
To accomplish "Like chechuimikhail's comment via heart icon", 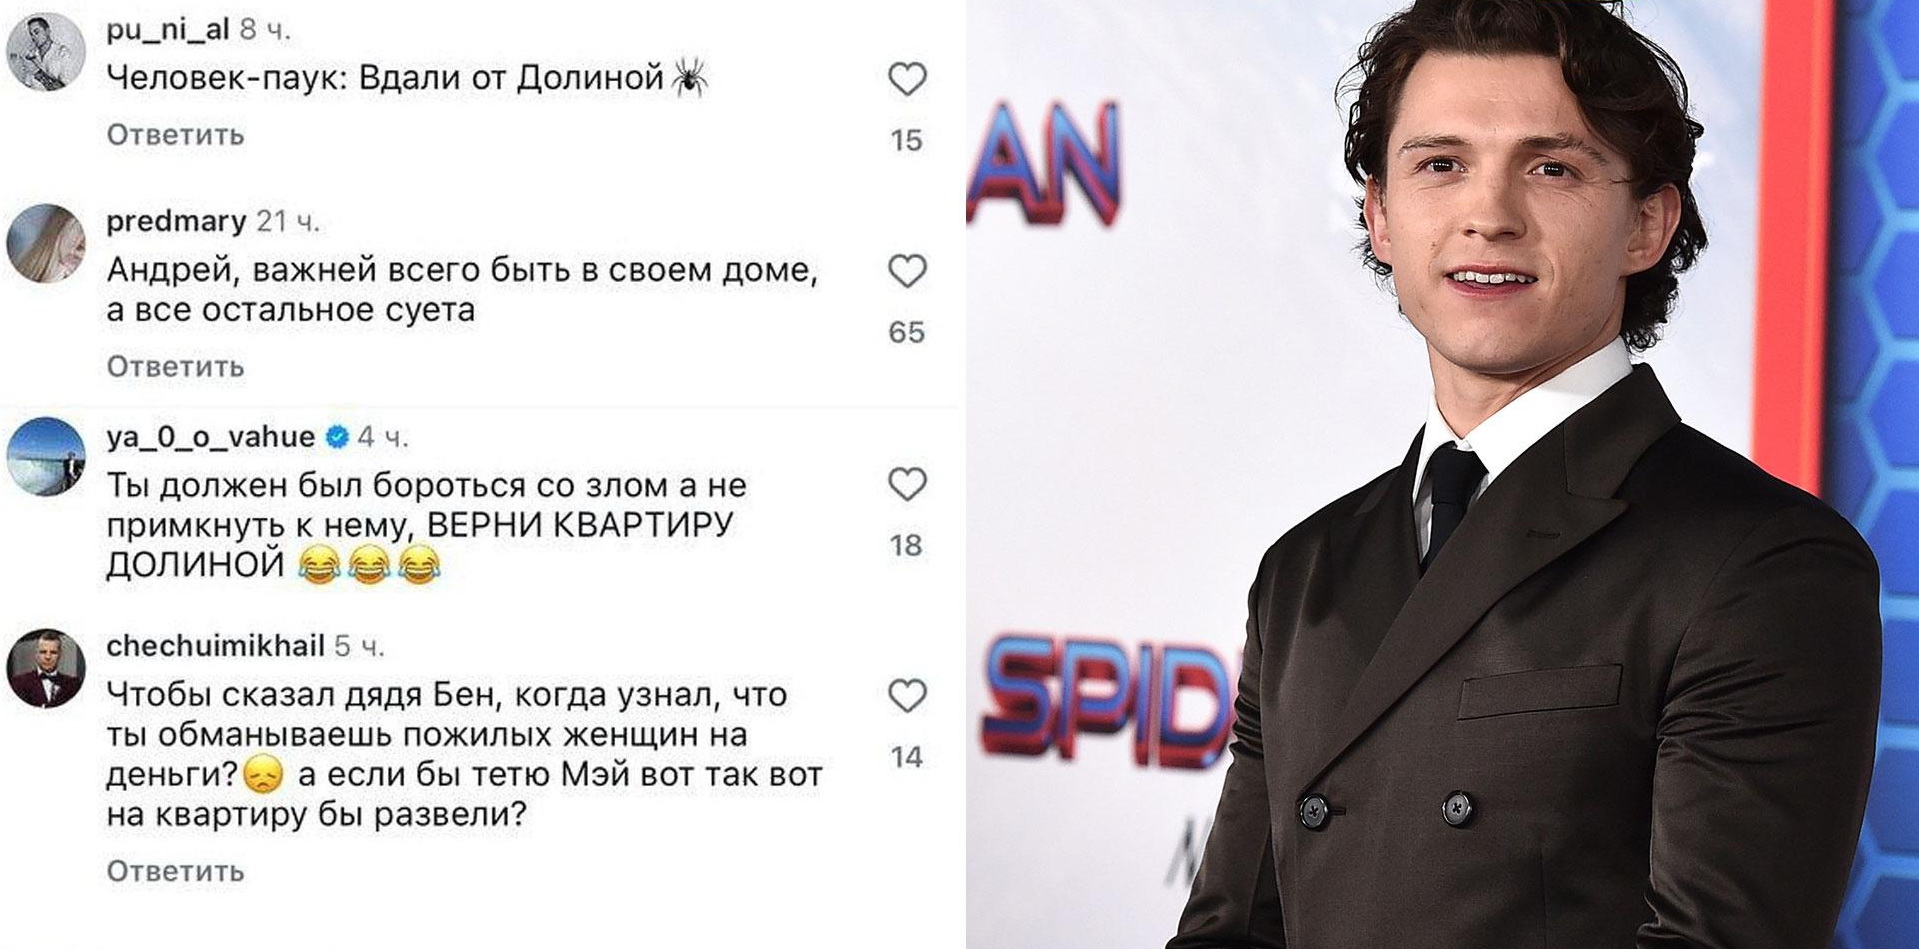I will (x=907, y=696).
